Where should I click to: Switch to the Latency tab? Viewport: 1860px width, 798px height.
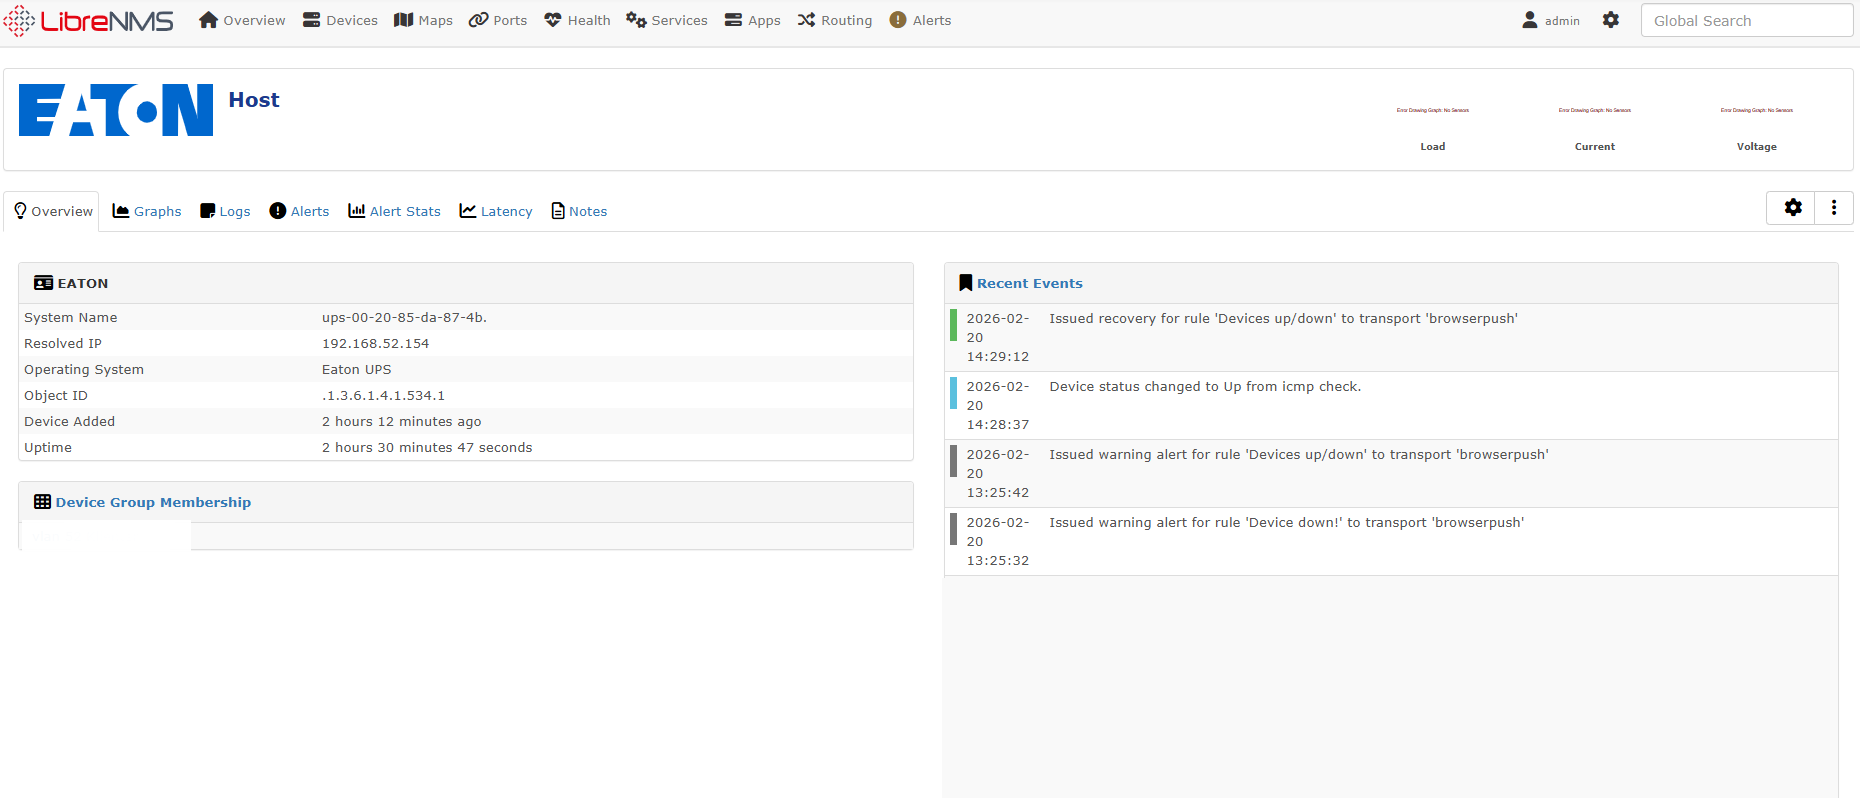point(496,211)
